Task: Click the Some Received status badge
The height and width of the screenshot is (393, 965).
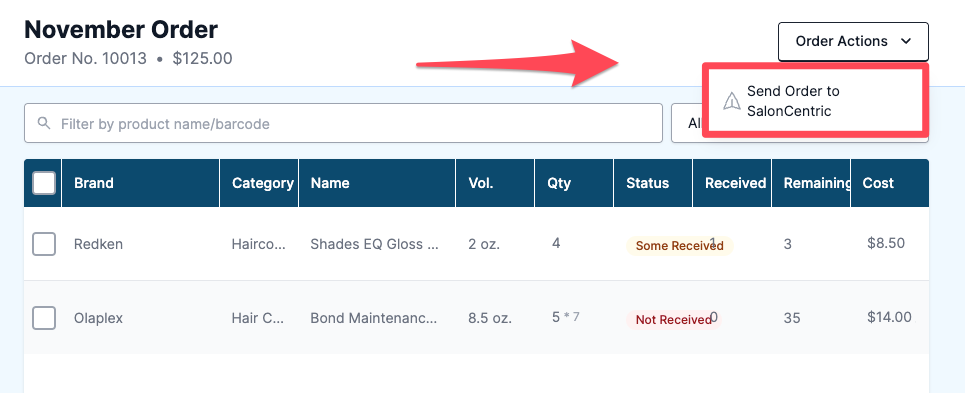Action: click(x=679, y=246)
